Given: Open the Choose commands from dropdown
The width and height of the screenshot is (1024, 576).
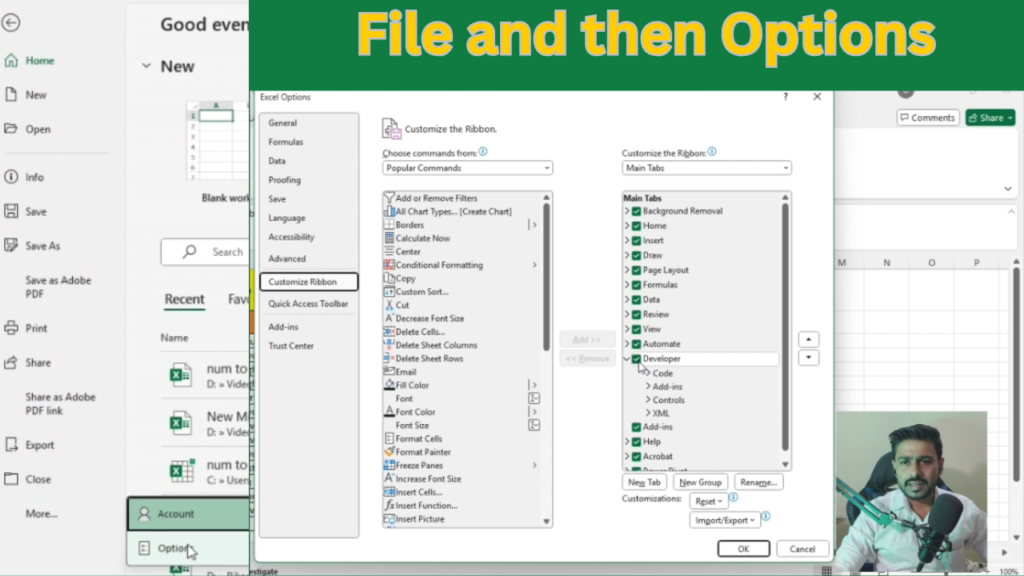Looking at the screenshot, I should (467, 168).
